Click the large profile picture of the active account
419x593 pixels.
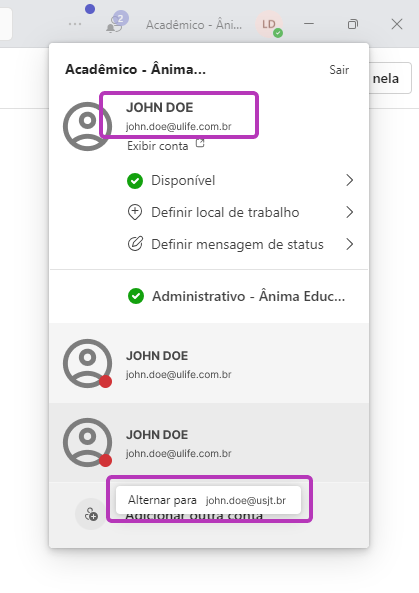87,126
